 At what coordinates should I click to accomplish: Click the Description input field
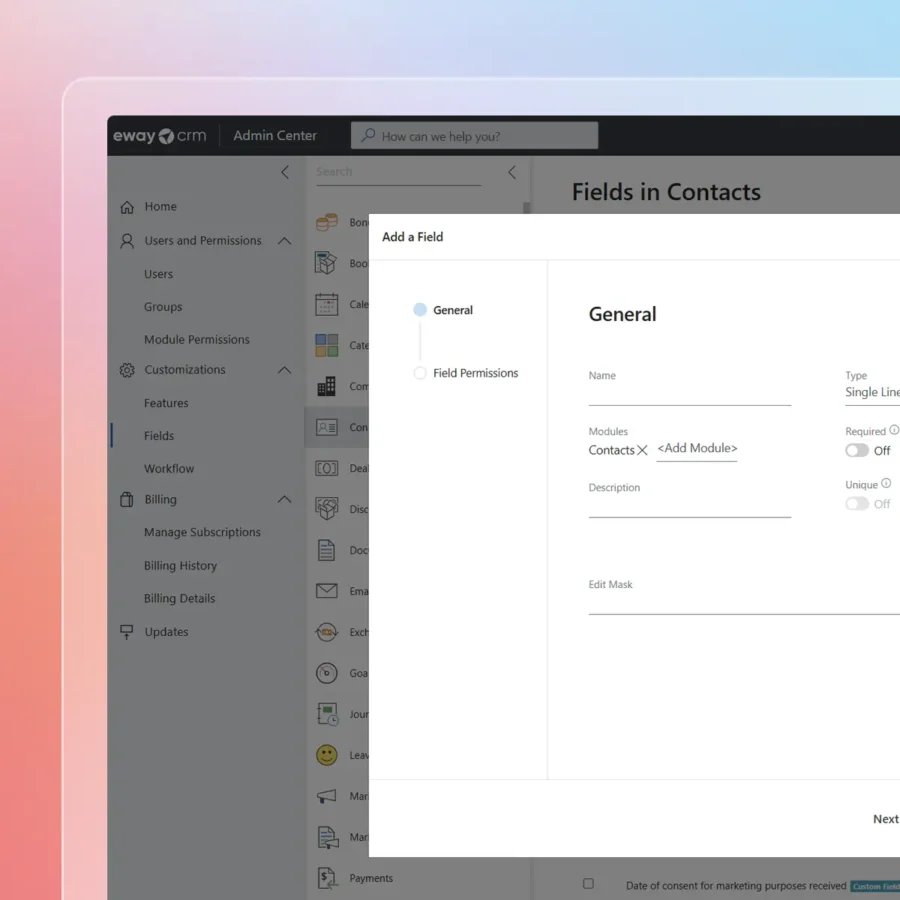pos(689,507)
